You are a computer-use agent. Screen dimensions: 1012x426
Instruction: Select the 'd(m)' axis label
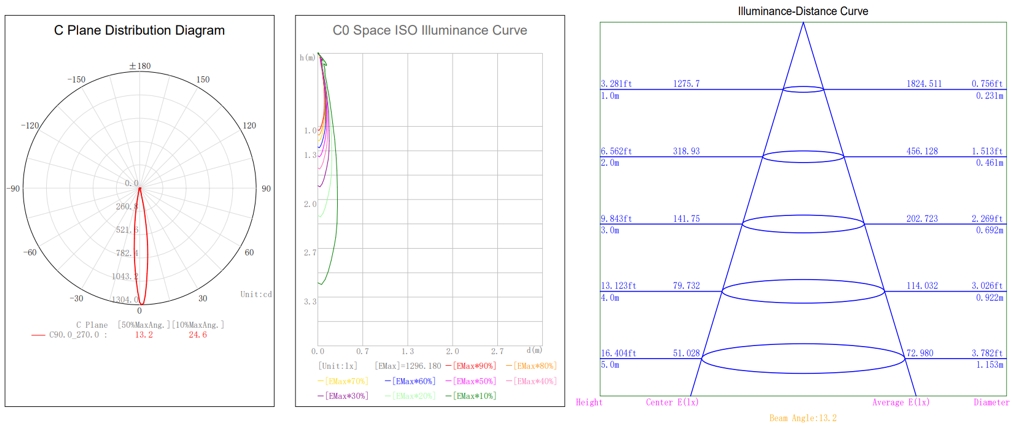[x=534, y=350]
